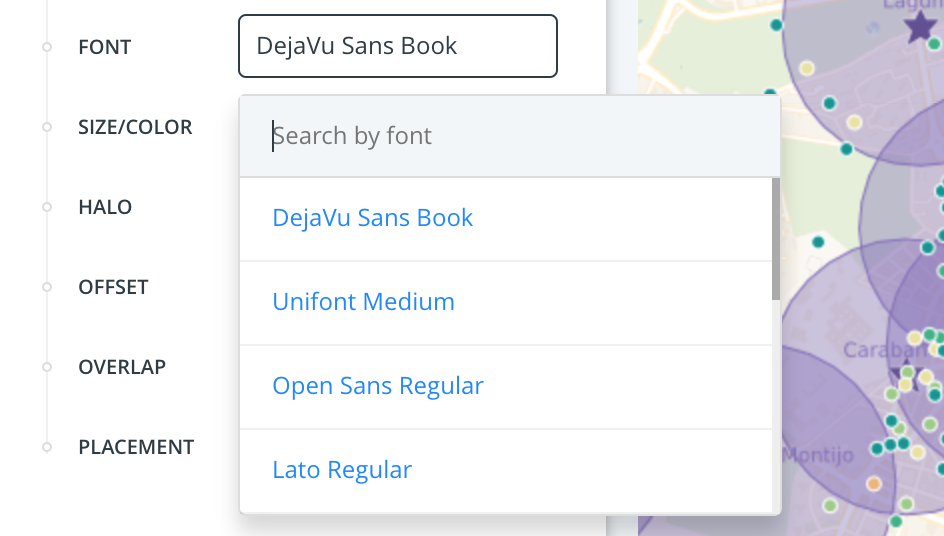The image size is (944, 536).
Task: Pick Open Sans Regular font
Action: (506, 387)
